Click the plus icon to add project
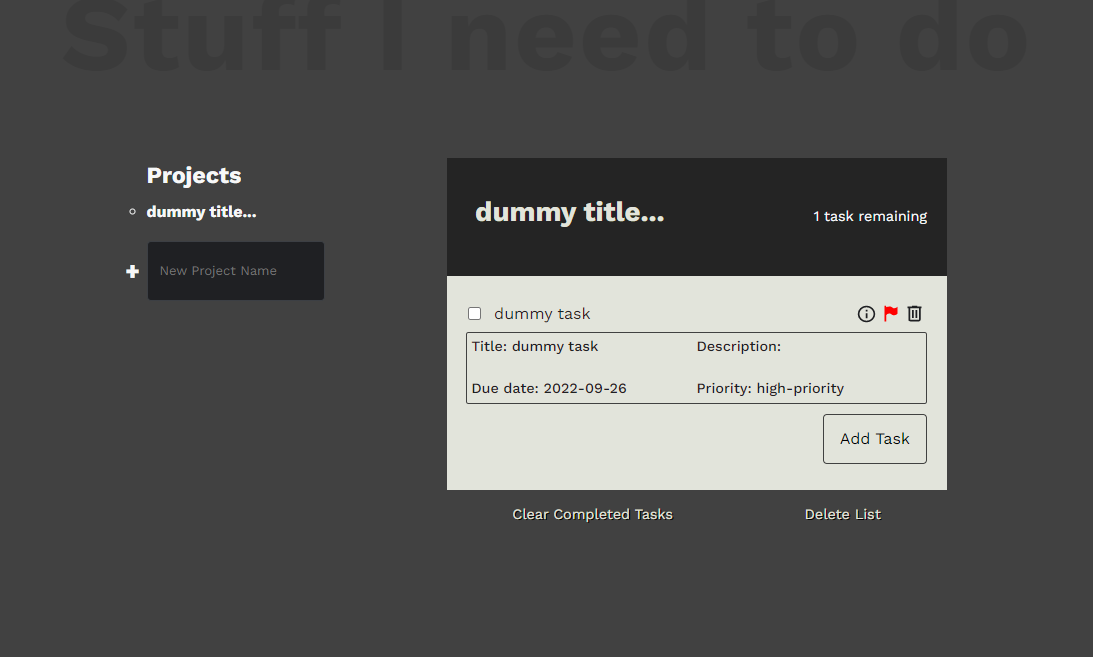1093x657 pixels. coord(132,271)
